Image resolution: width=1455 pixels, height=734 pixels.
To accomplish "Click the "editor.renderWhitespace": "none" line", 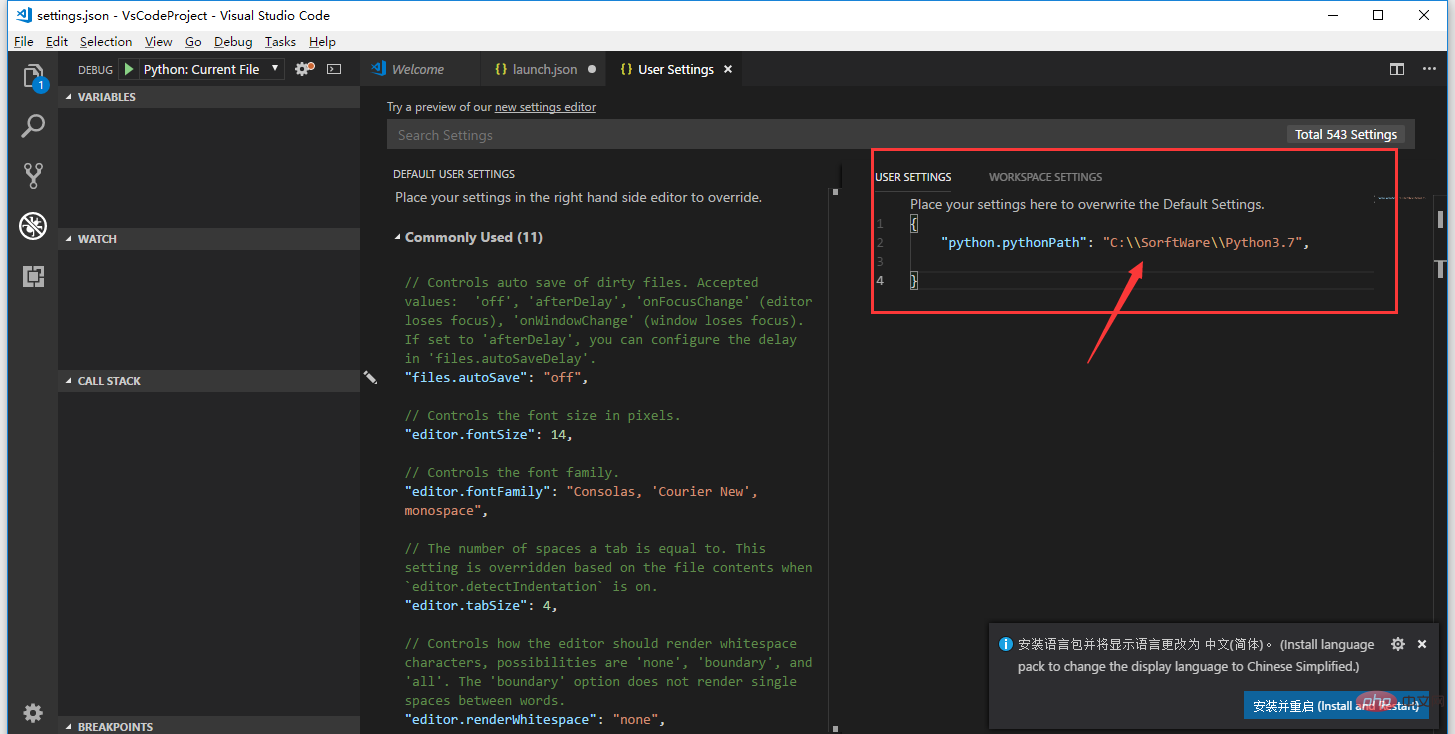I will click(x=535, y=719).
